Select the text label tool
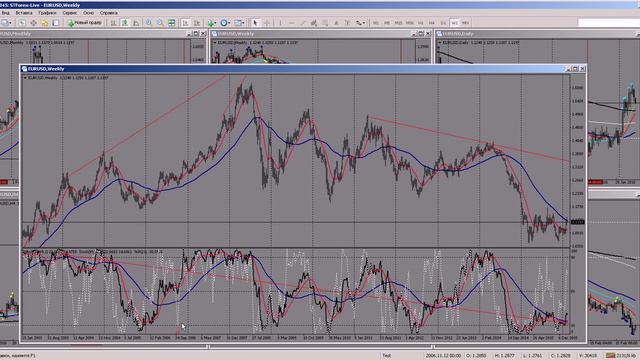Viewport: 640px width, 360px height. pyautogui.click(x=347, y=23)
